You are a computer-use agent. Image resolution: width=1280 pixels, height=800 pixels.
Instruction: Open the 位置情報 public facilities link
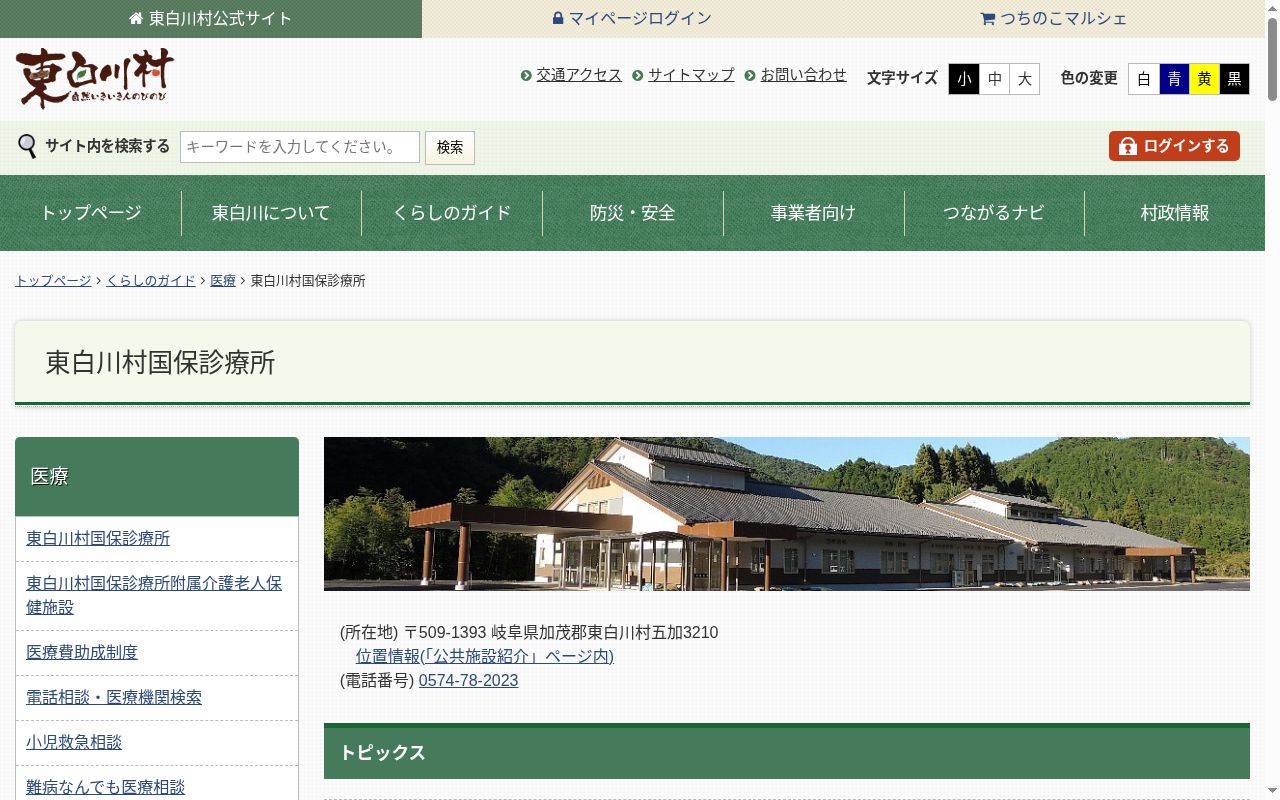485,656
